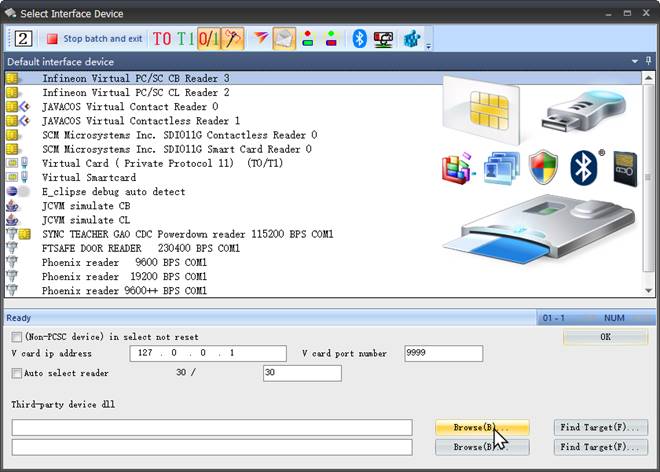
Task: Click the T0 protocol toolbar icon
Action: point(162,39)
